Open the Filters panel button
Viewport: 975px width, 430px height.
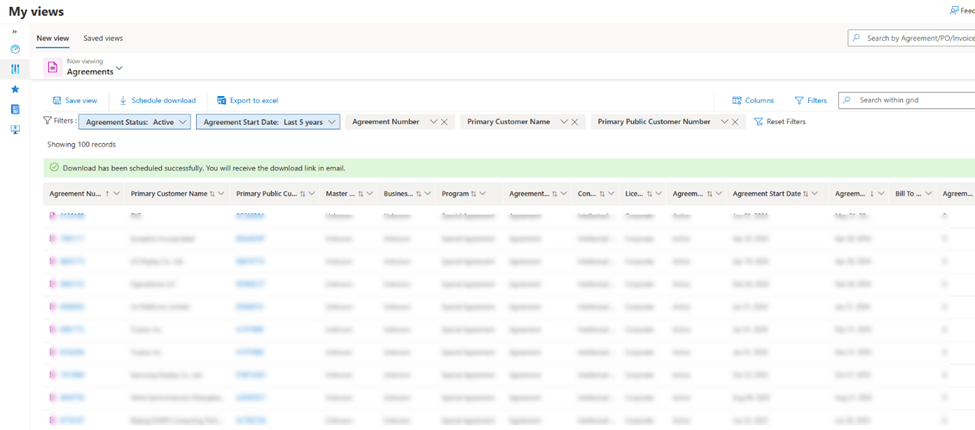click(811, 100)
